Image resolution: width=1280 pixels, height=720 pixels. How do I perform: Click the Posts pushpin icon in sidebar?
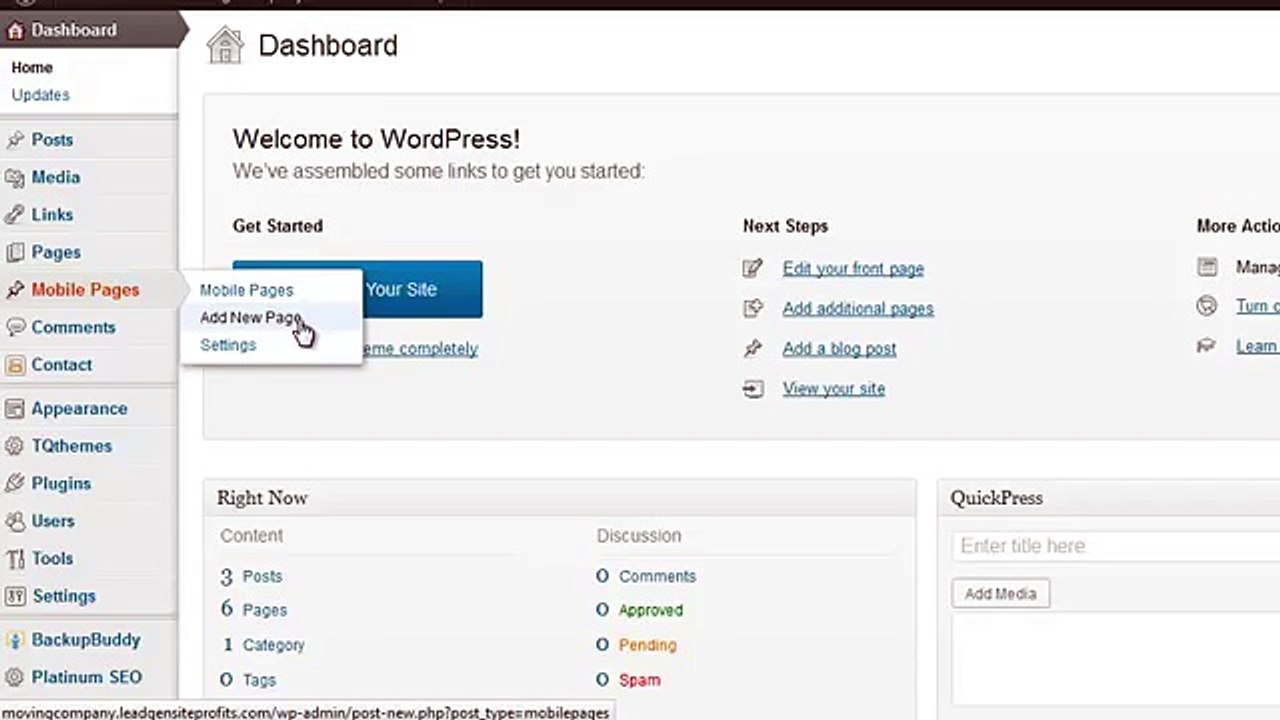[x=14, y=140]
